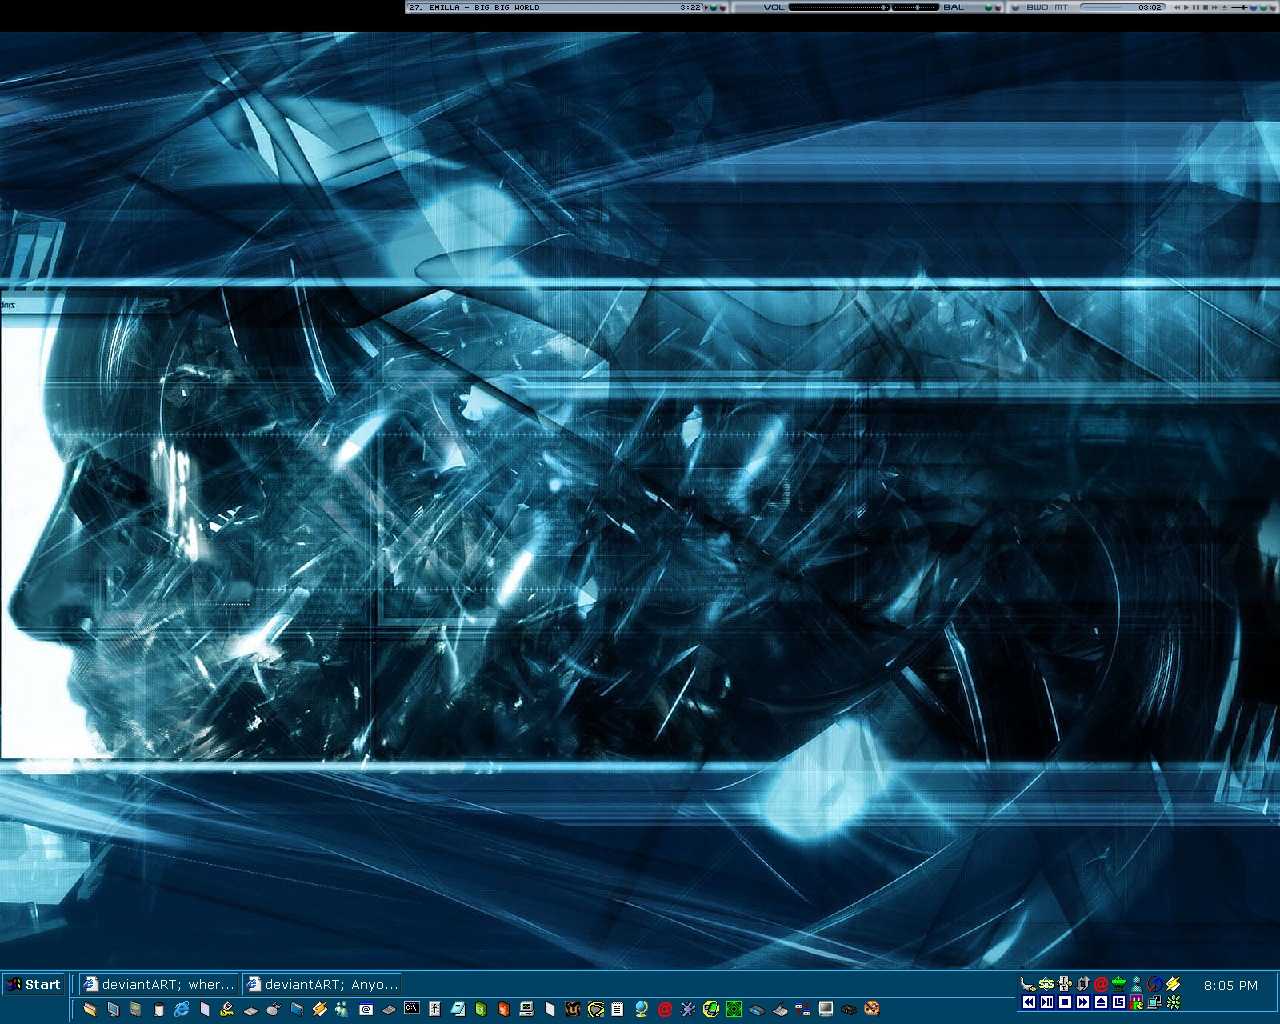Switch to 'deviantART; Anyo...' taskbar window
Viewport: 1280px width, 1024px height.
click(322, 984)
